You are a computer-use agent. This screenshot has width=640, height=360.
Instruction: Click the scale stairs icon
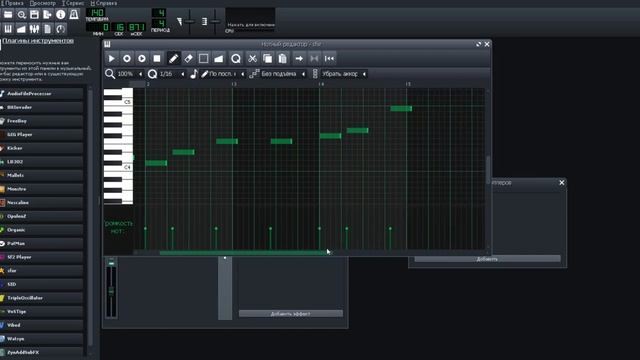point(254,74)
